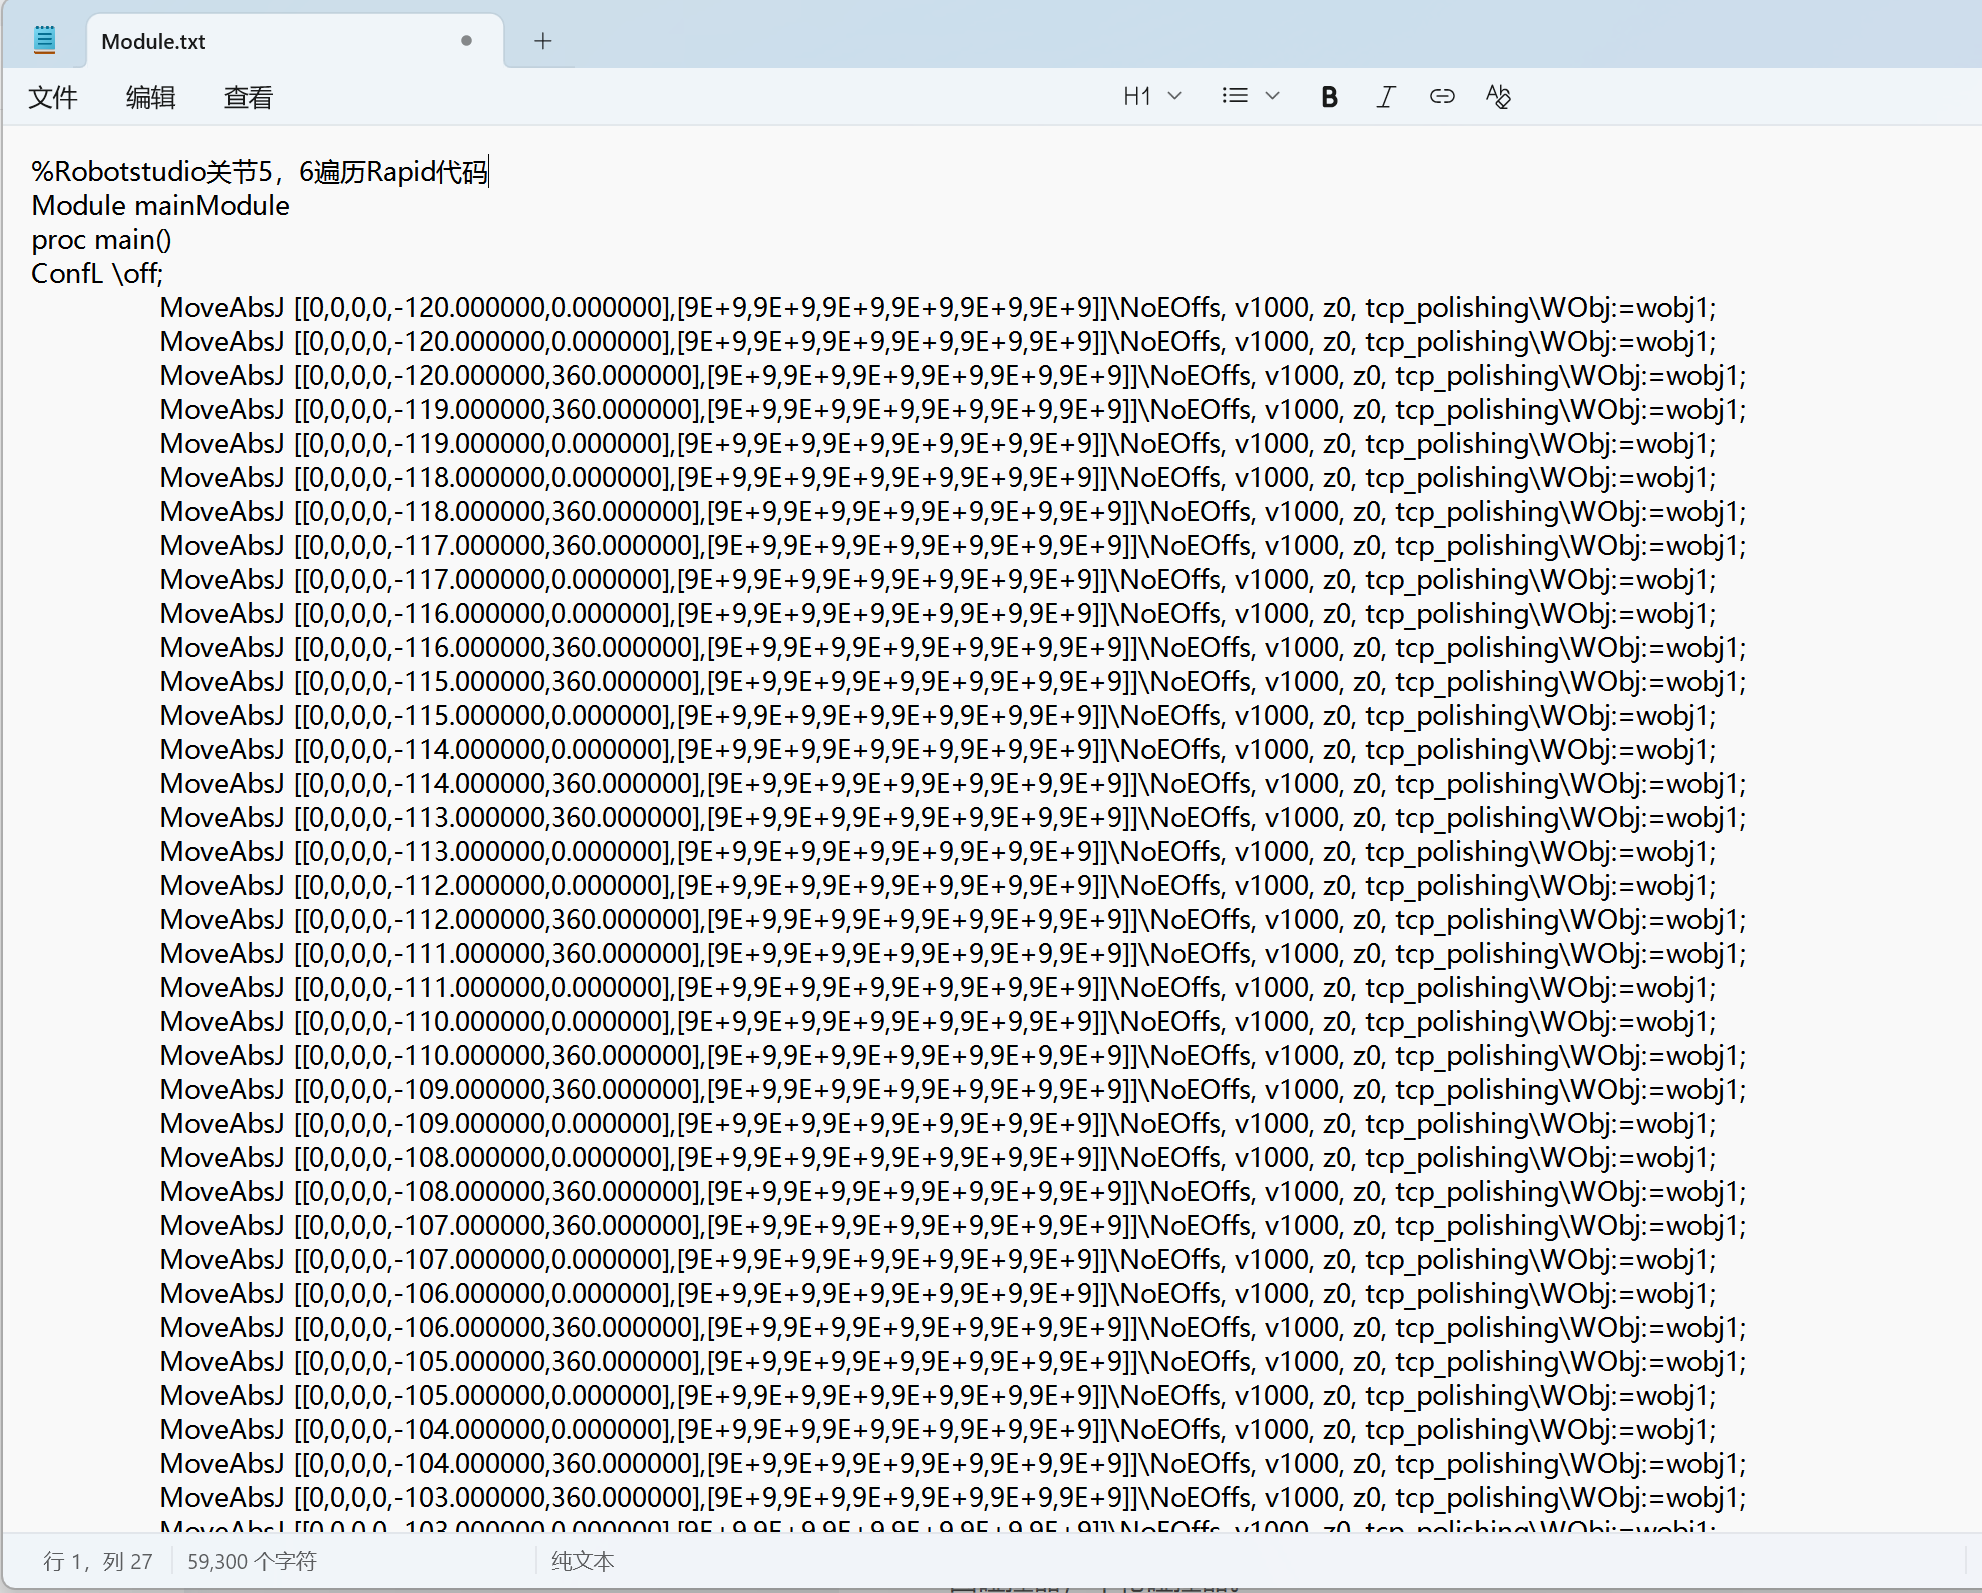Click the Notepad app icon
The image size is (1982, 1593).
tap(44, 40)
